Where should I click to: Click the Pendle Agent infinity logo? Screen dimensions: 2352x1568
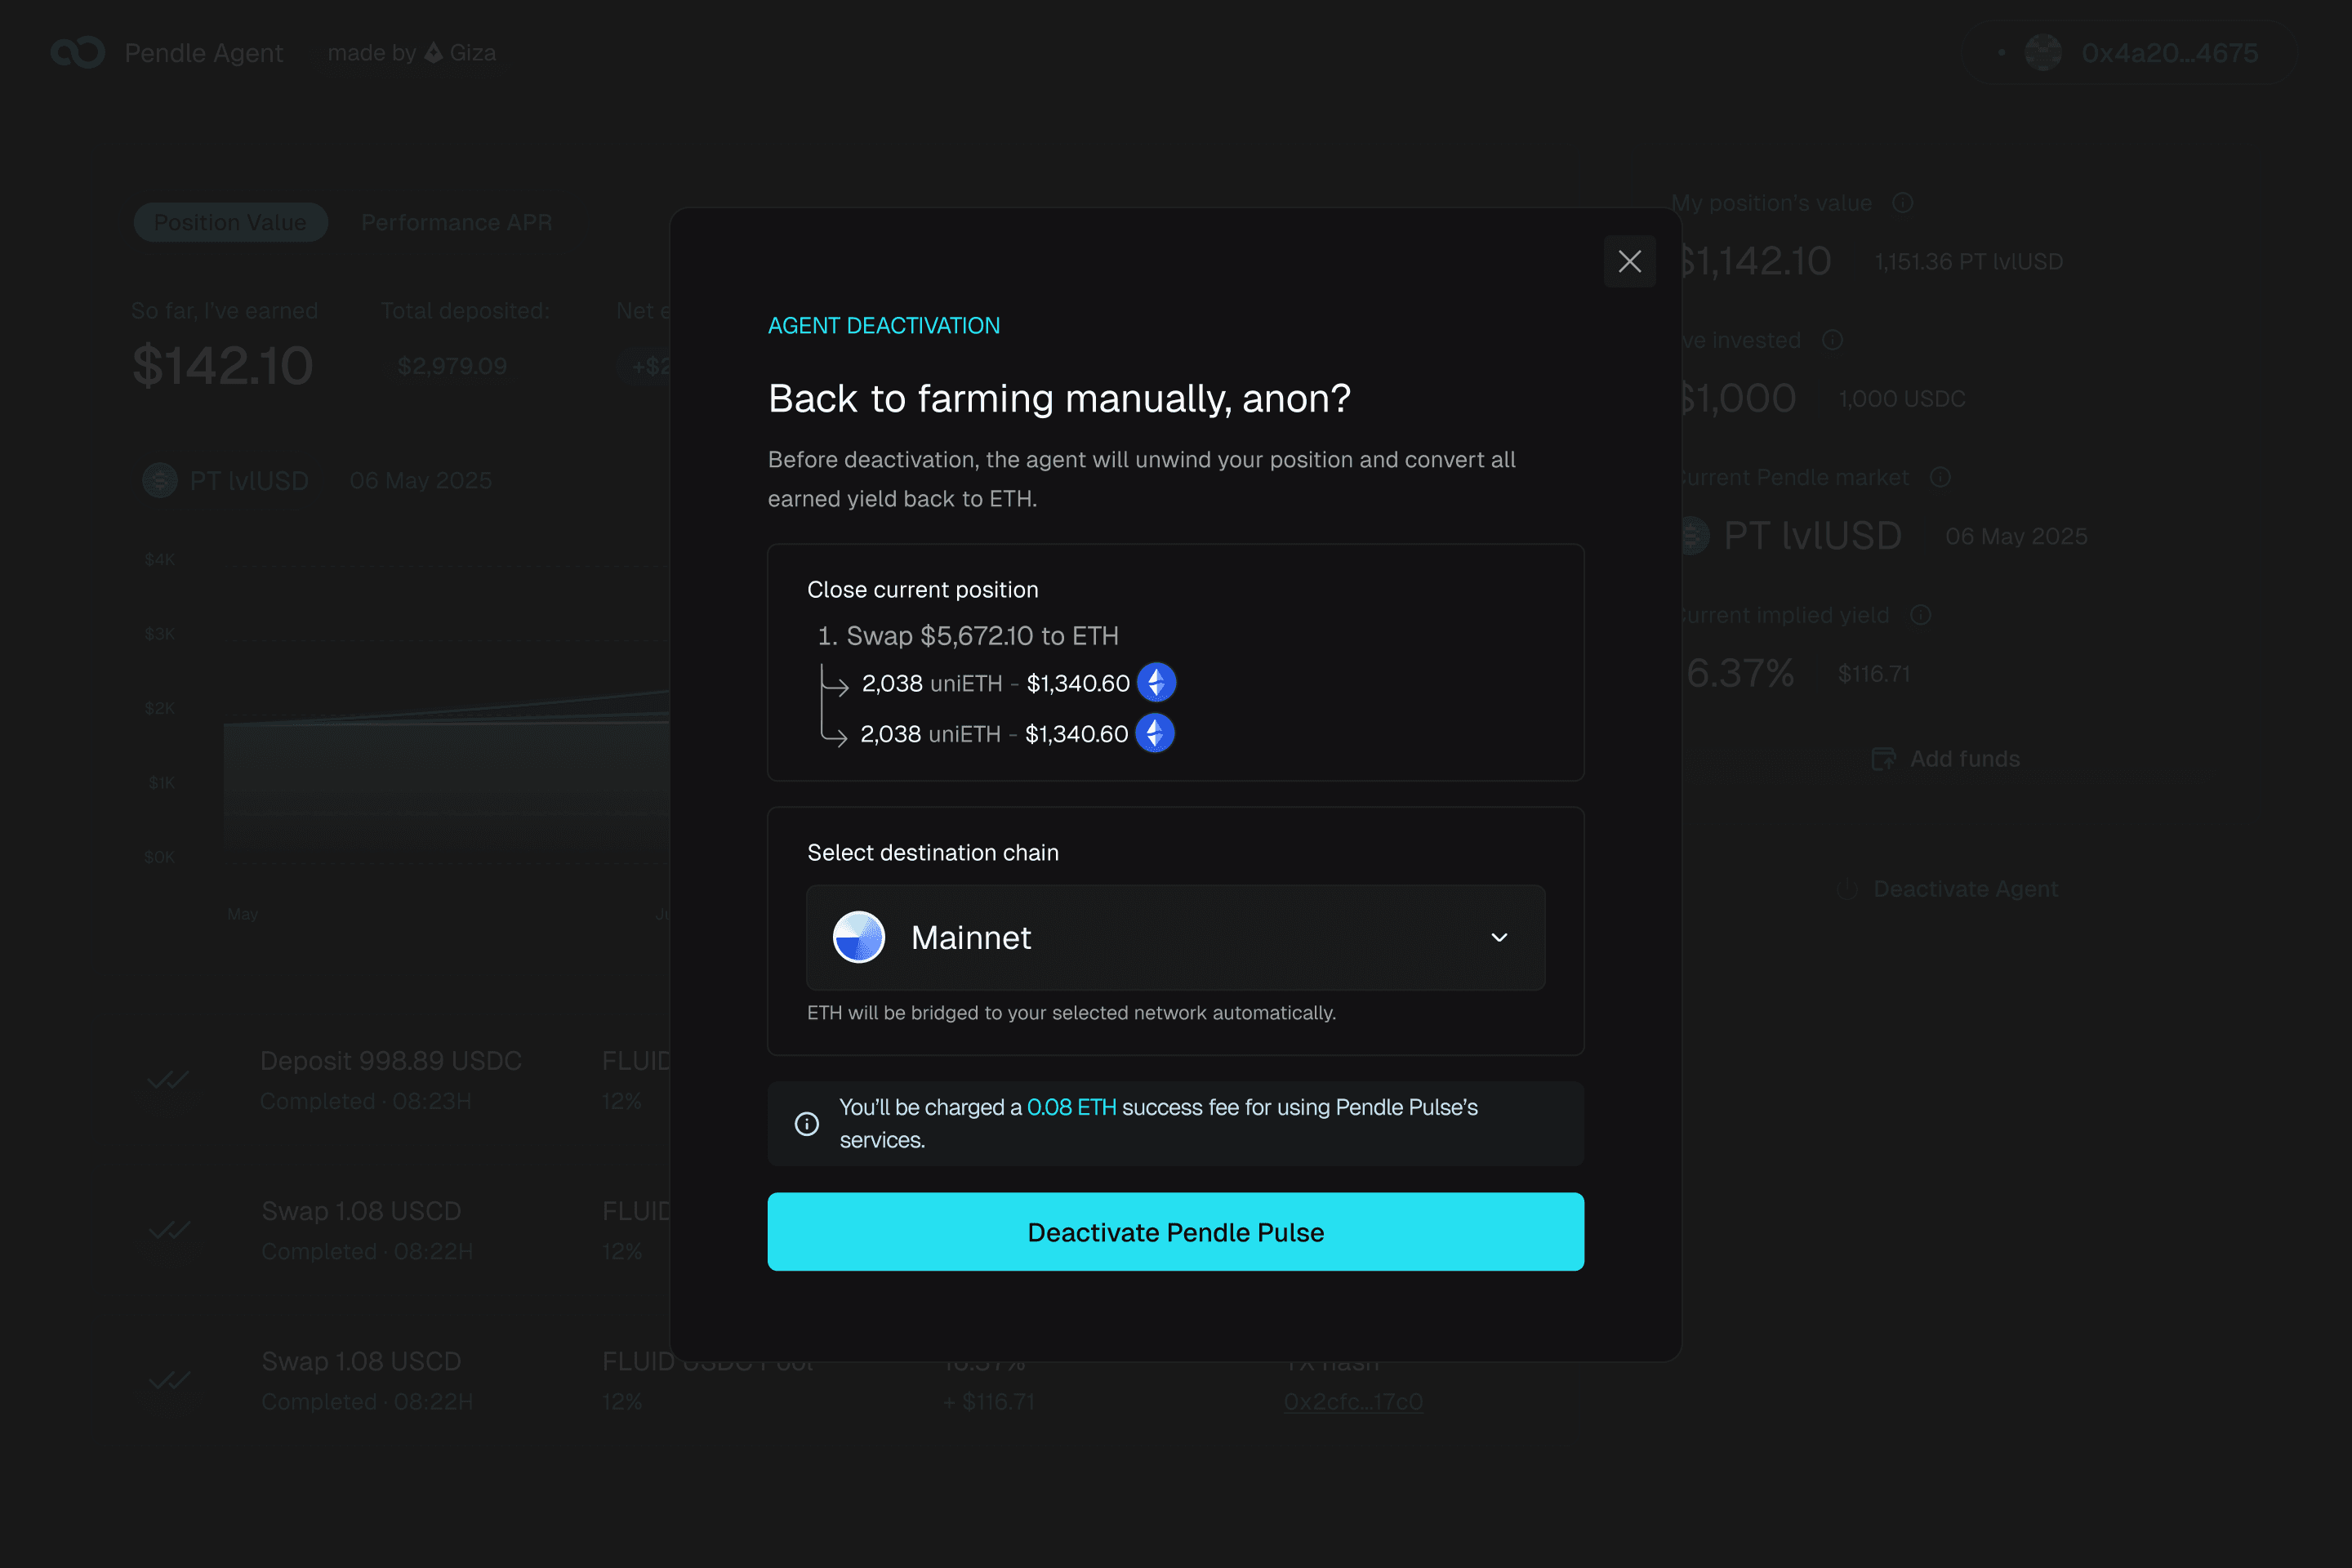tap(78, 52)
